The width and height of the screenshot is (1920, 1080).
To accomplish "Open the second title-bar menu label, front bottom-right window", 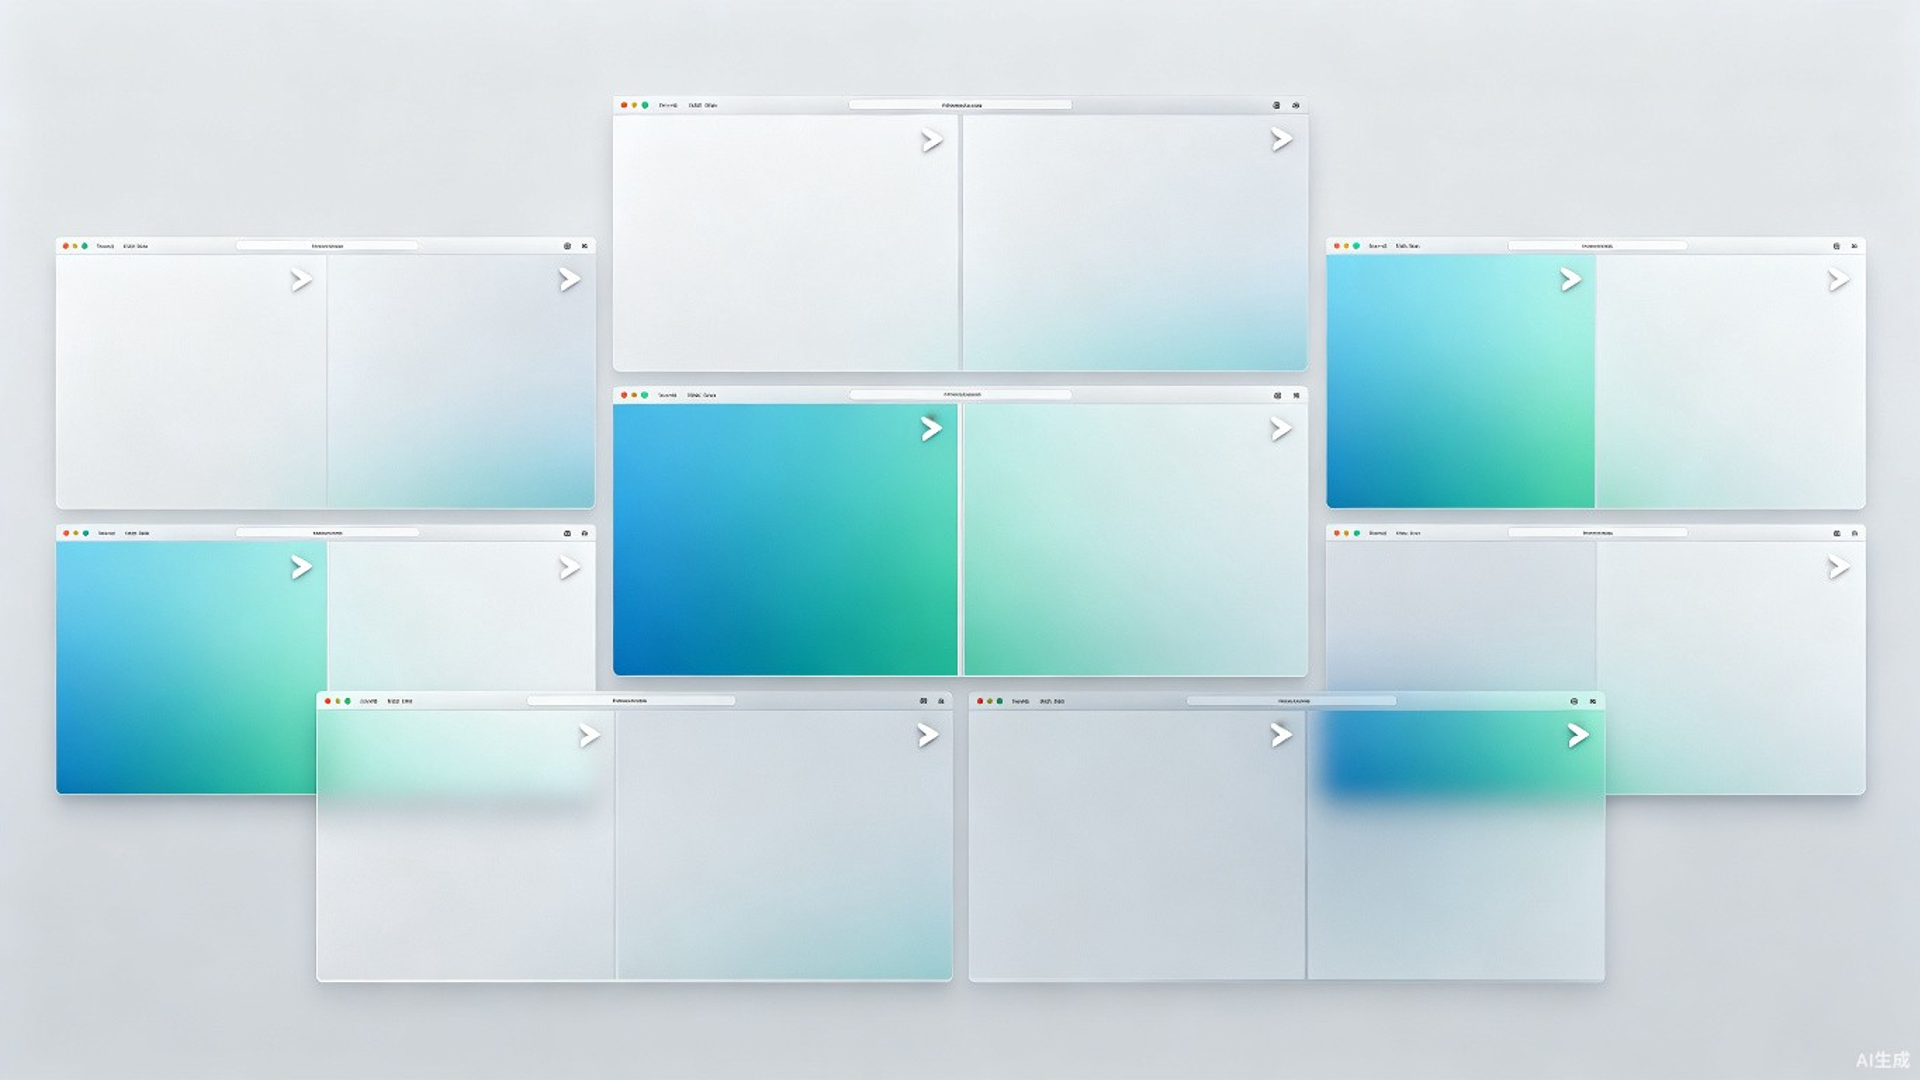I will pyautogui.click(x=1053, y=701).
